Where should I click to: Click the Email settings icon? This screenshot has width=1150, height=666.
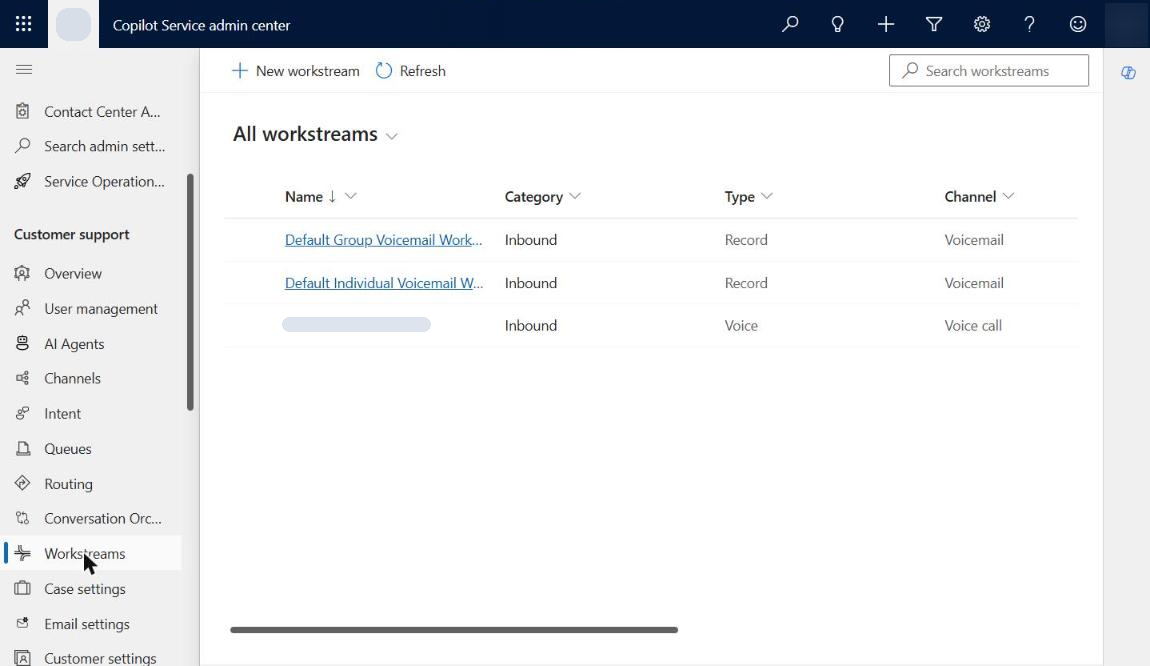(23, 623)
